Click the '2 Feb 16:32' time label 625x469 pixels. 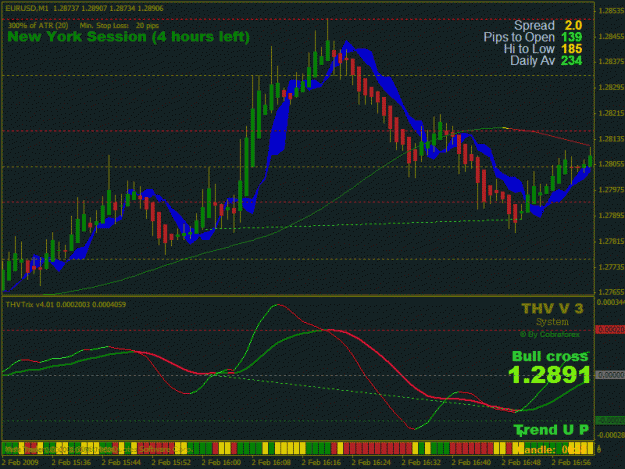[421, 462]
